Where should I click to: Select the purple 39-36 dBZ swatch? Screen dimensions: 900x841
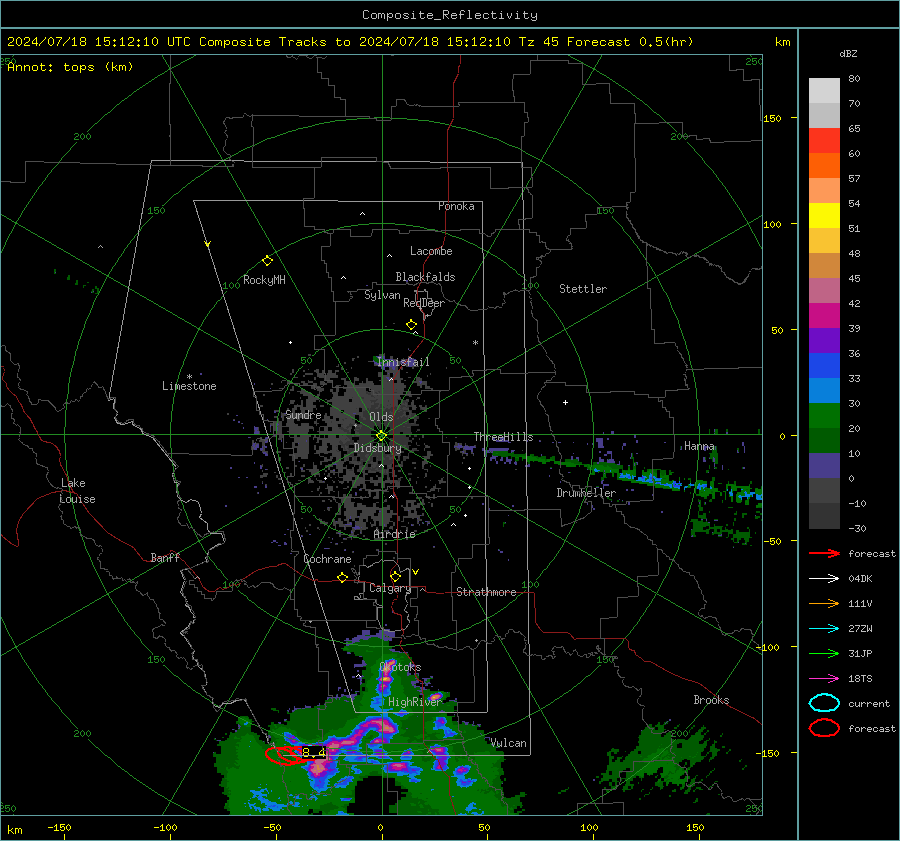click(824, 340)
